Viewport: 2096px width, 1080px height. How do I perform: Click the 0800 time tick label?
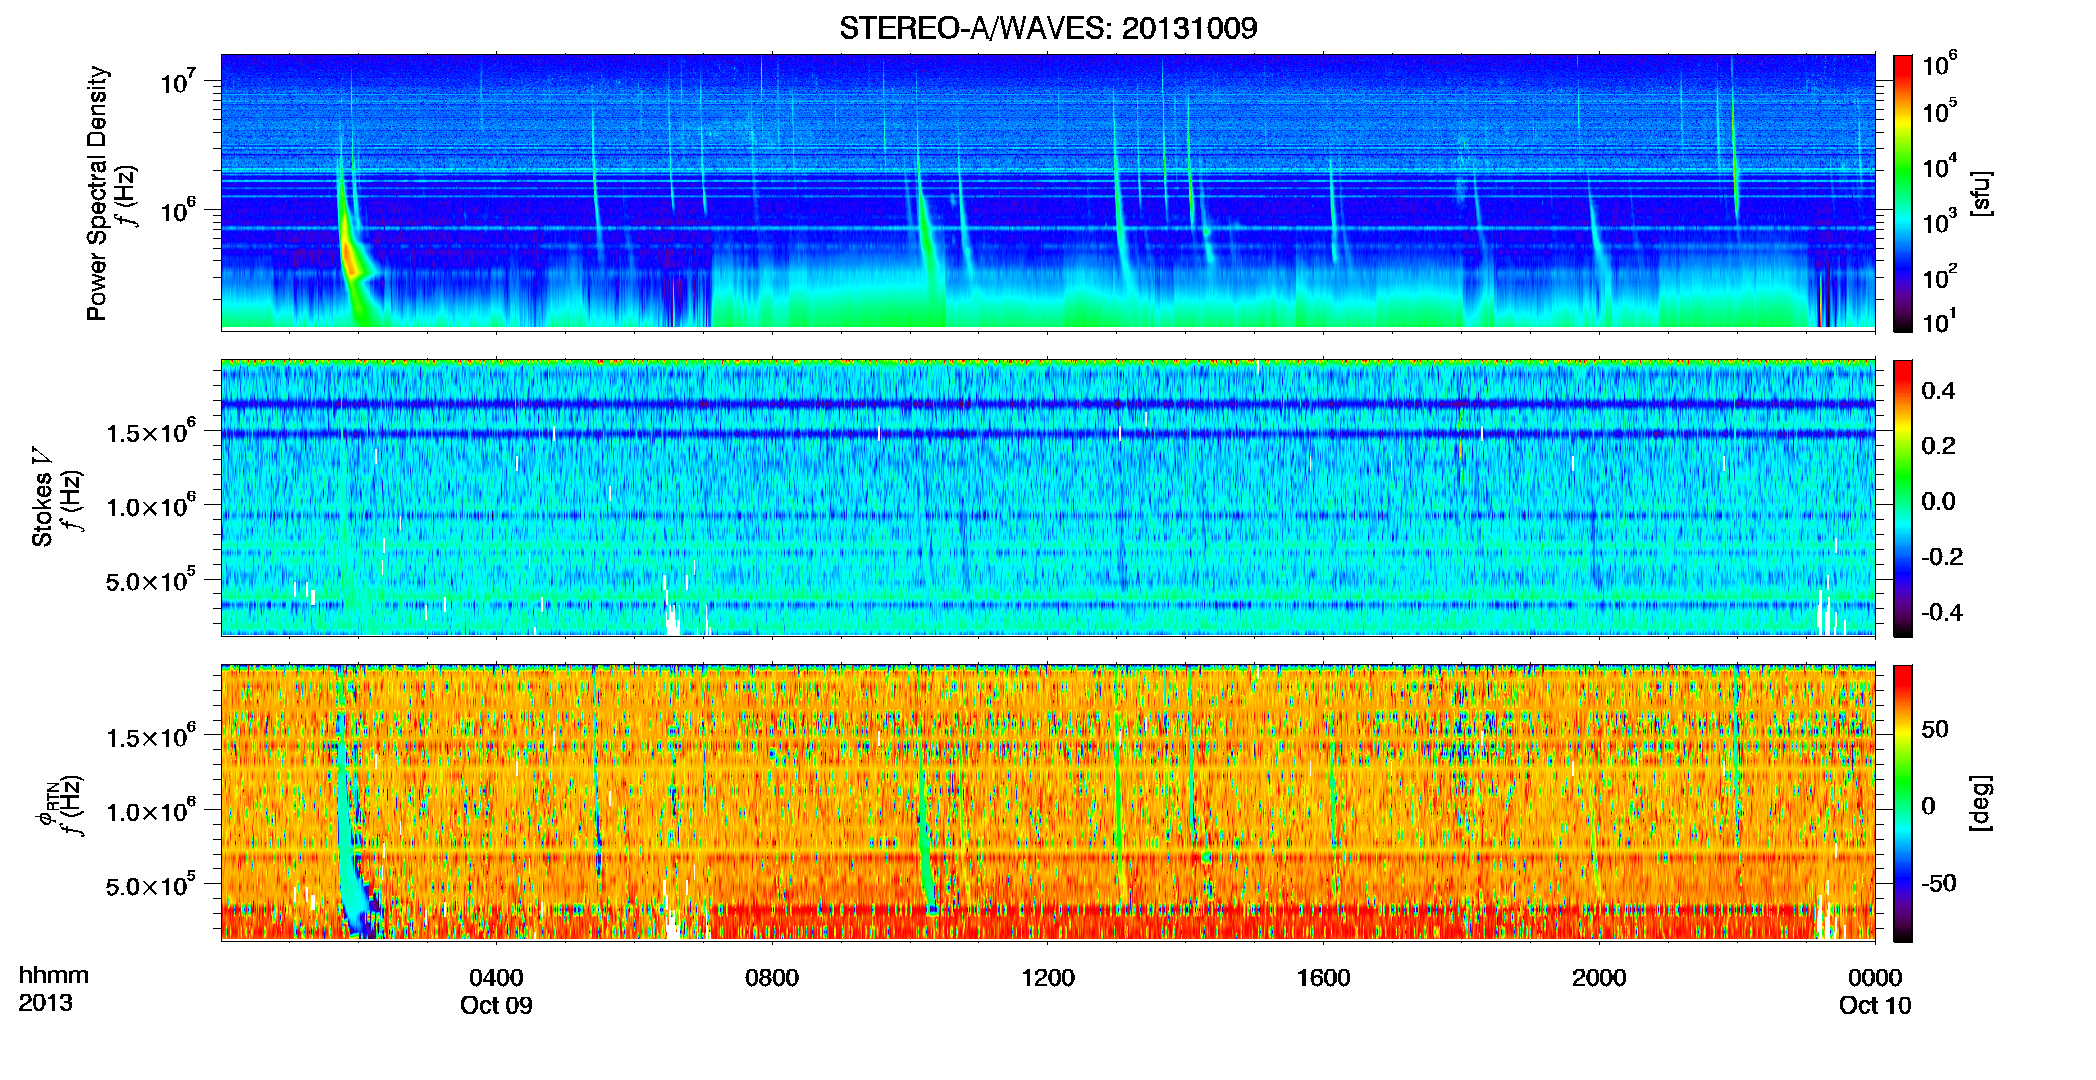(x=772, y=978)
